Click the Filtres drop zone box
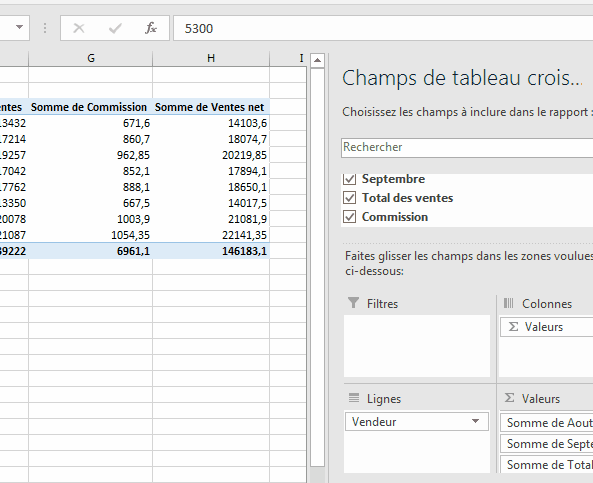Image resolution: width=593 pixels, height=483 pixels. pyautogui.click(x=417, y=346)
